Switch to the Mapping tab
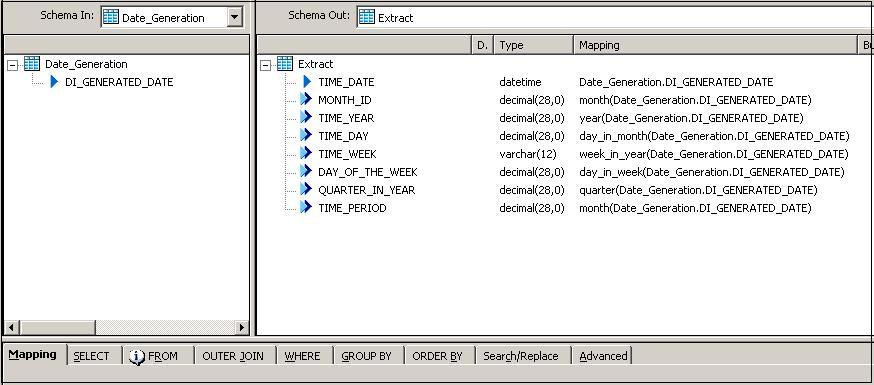This screenshot has height=385, width=874. (x=33, y=354)
